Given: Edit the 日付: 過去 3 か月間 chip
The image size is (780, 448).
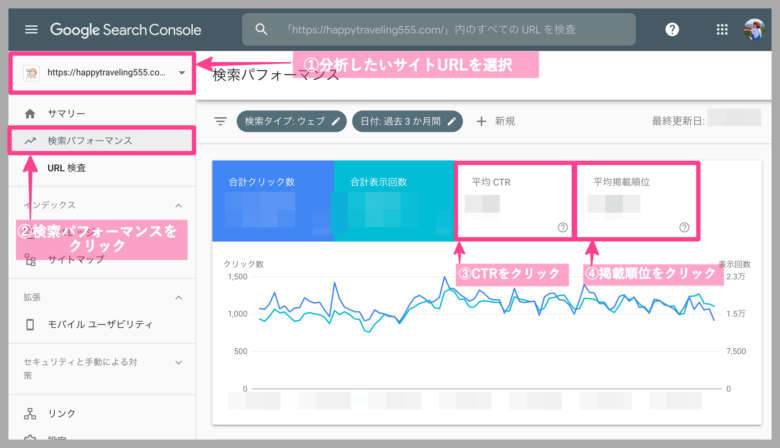Looking at the screenshot, I should pos(407,121).
